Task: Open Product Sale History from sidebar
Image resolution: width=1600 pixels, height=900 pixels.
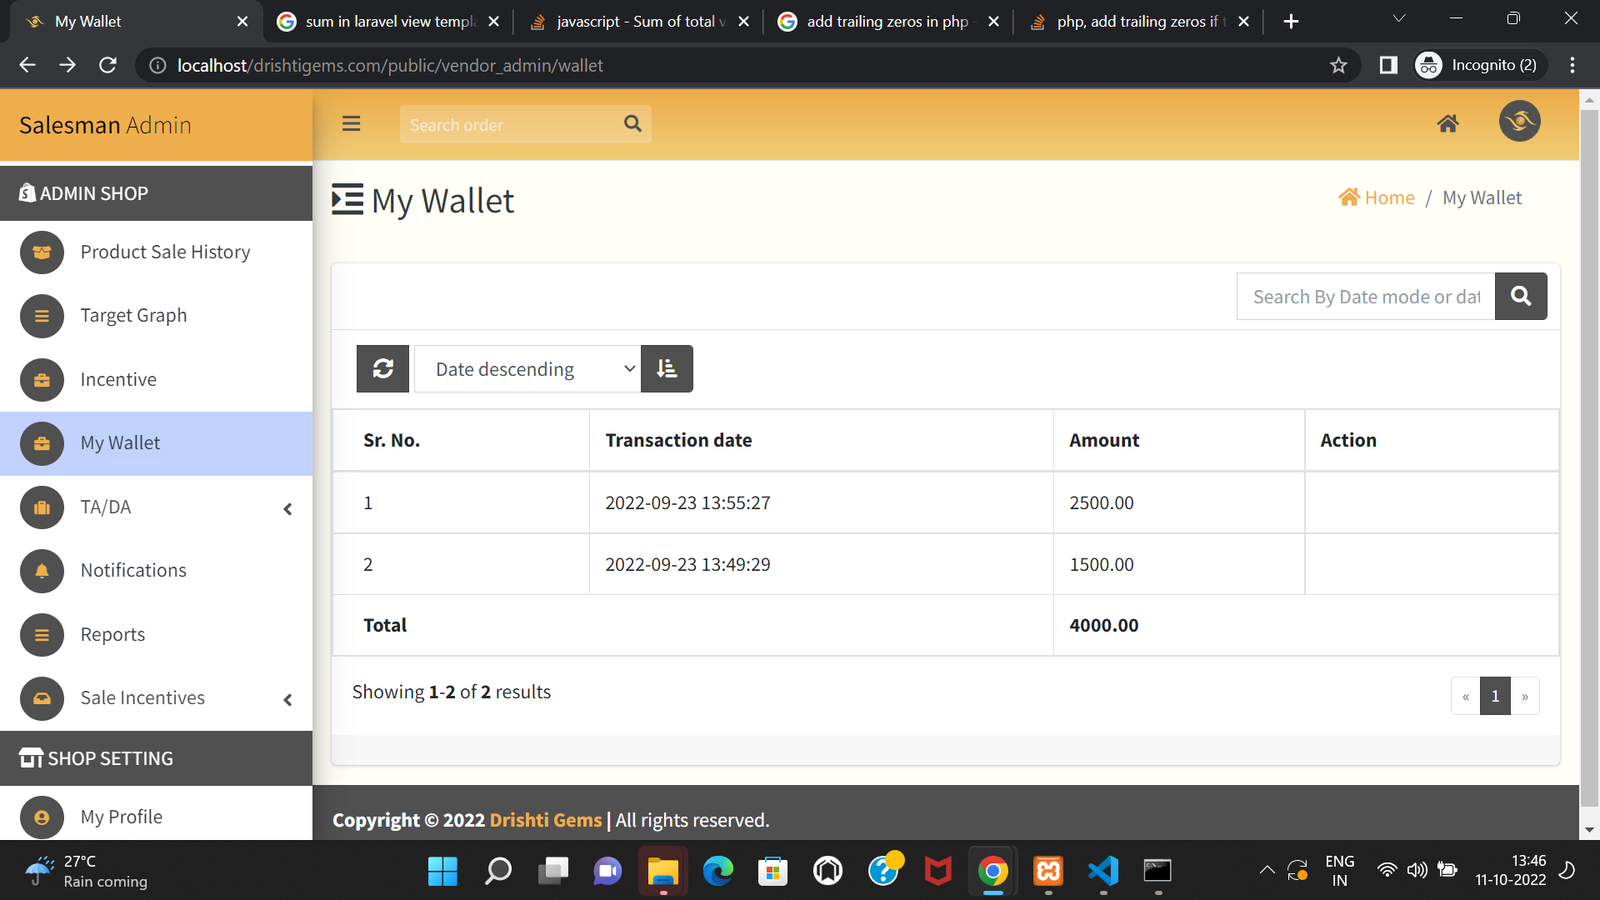Action: (x=165, y=252)
